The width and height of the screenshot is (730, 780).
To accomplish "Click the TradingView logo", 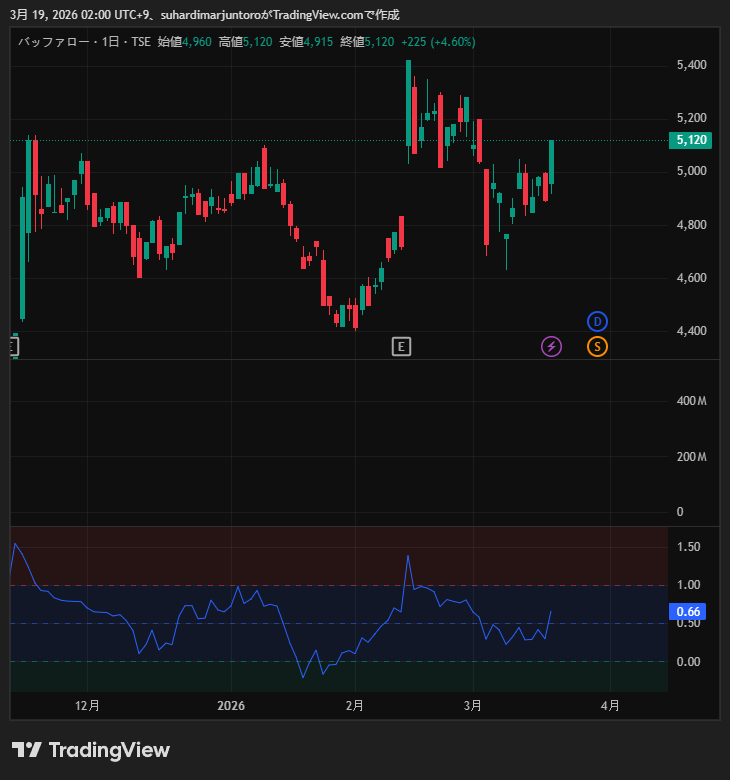I will point(91,750).
